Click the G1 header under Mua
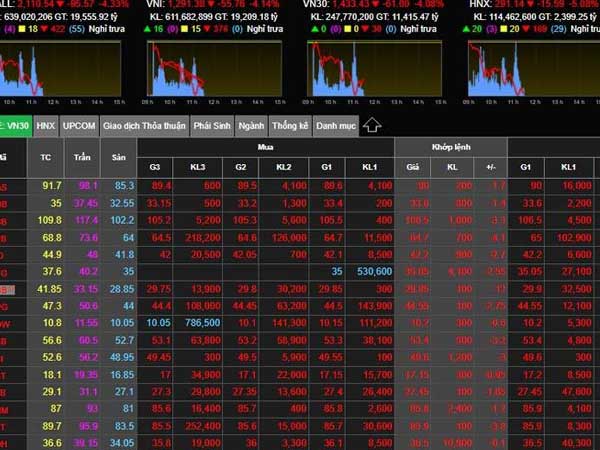The height and width of the screenshot is (450, 600). pos(326,168)
